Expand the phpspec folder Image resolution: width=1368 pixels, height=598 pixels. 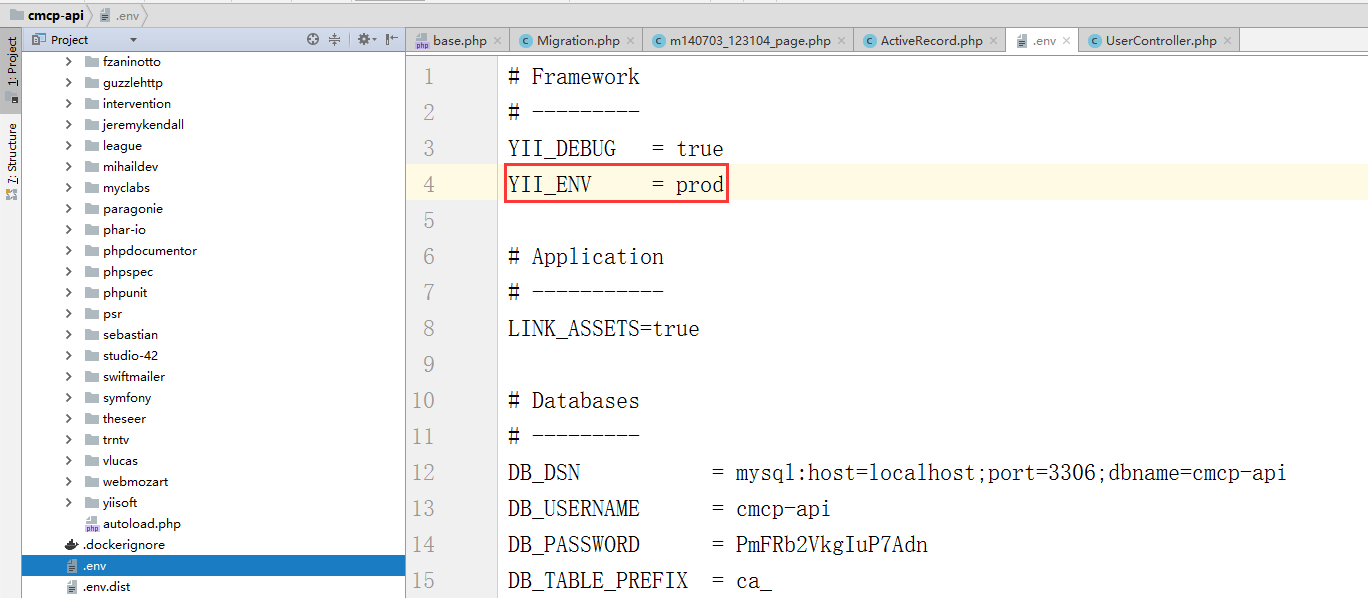(69, 271)
